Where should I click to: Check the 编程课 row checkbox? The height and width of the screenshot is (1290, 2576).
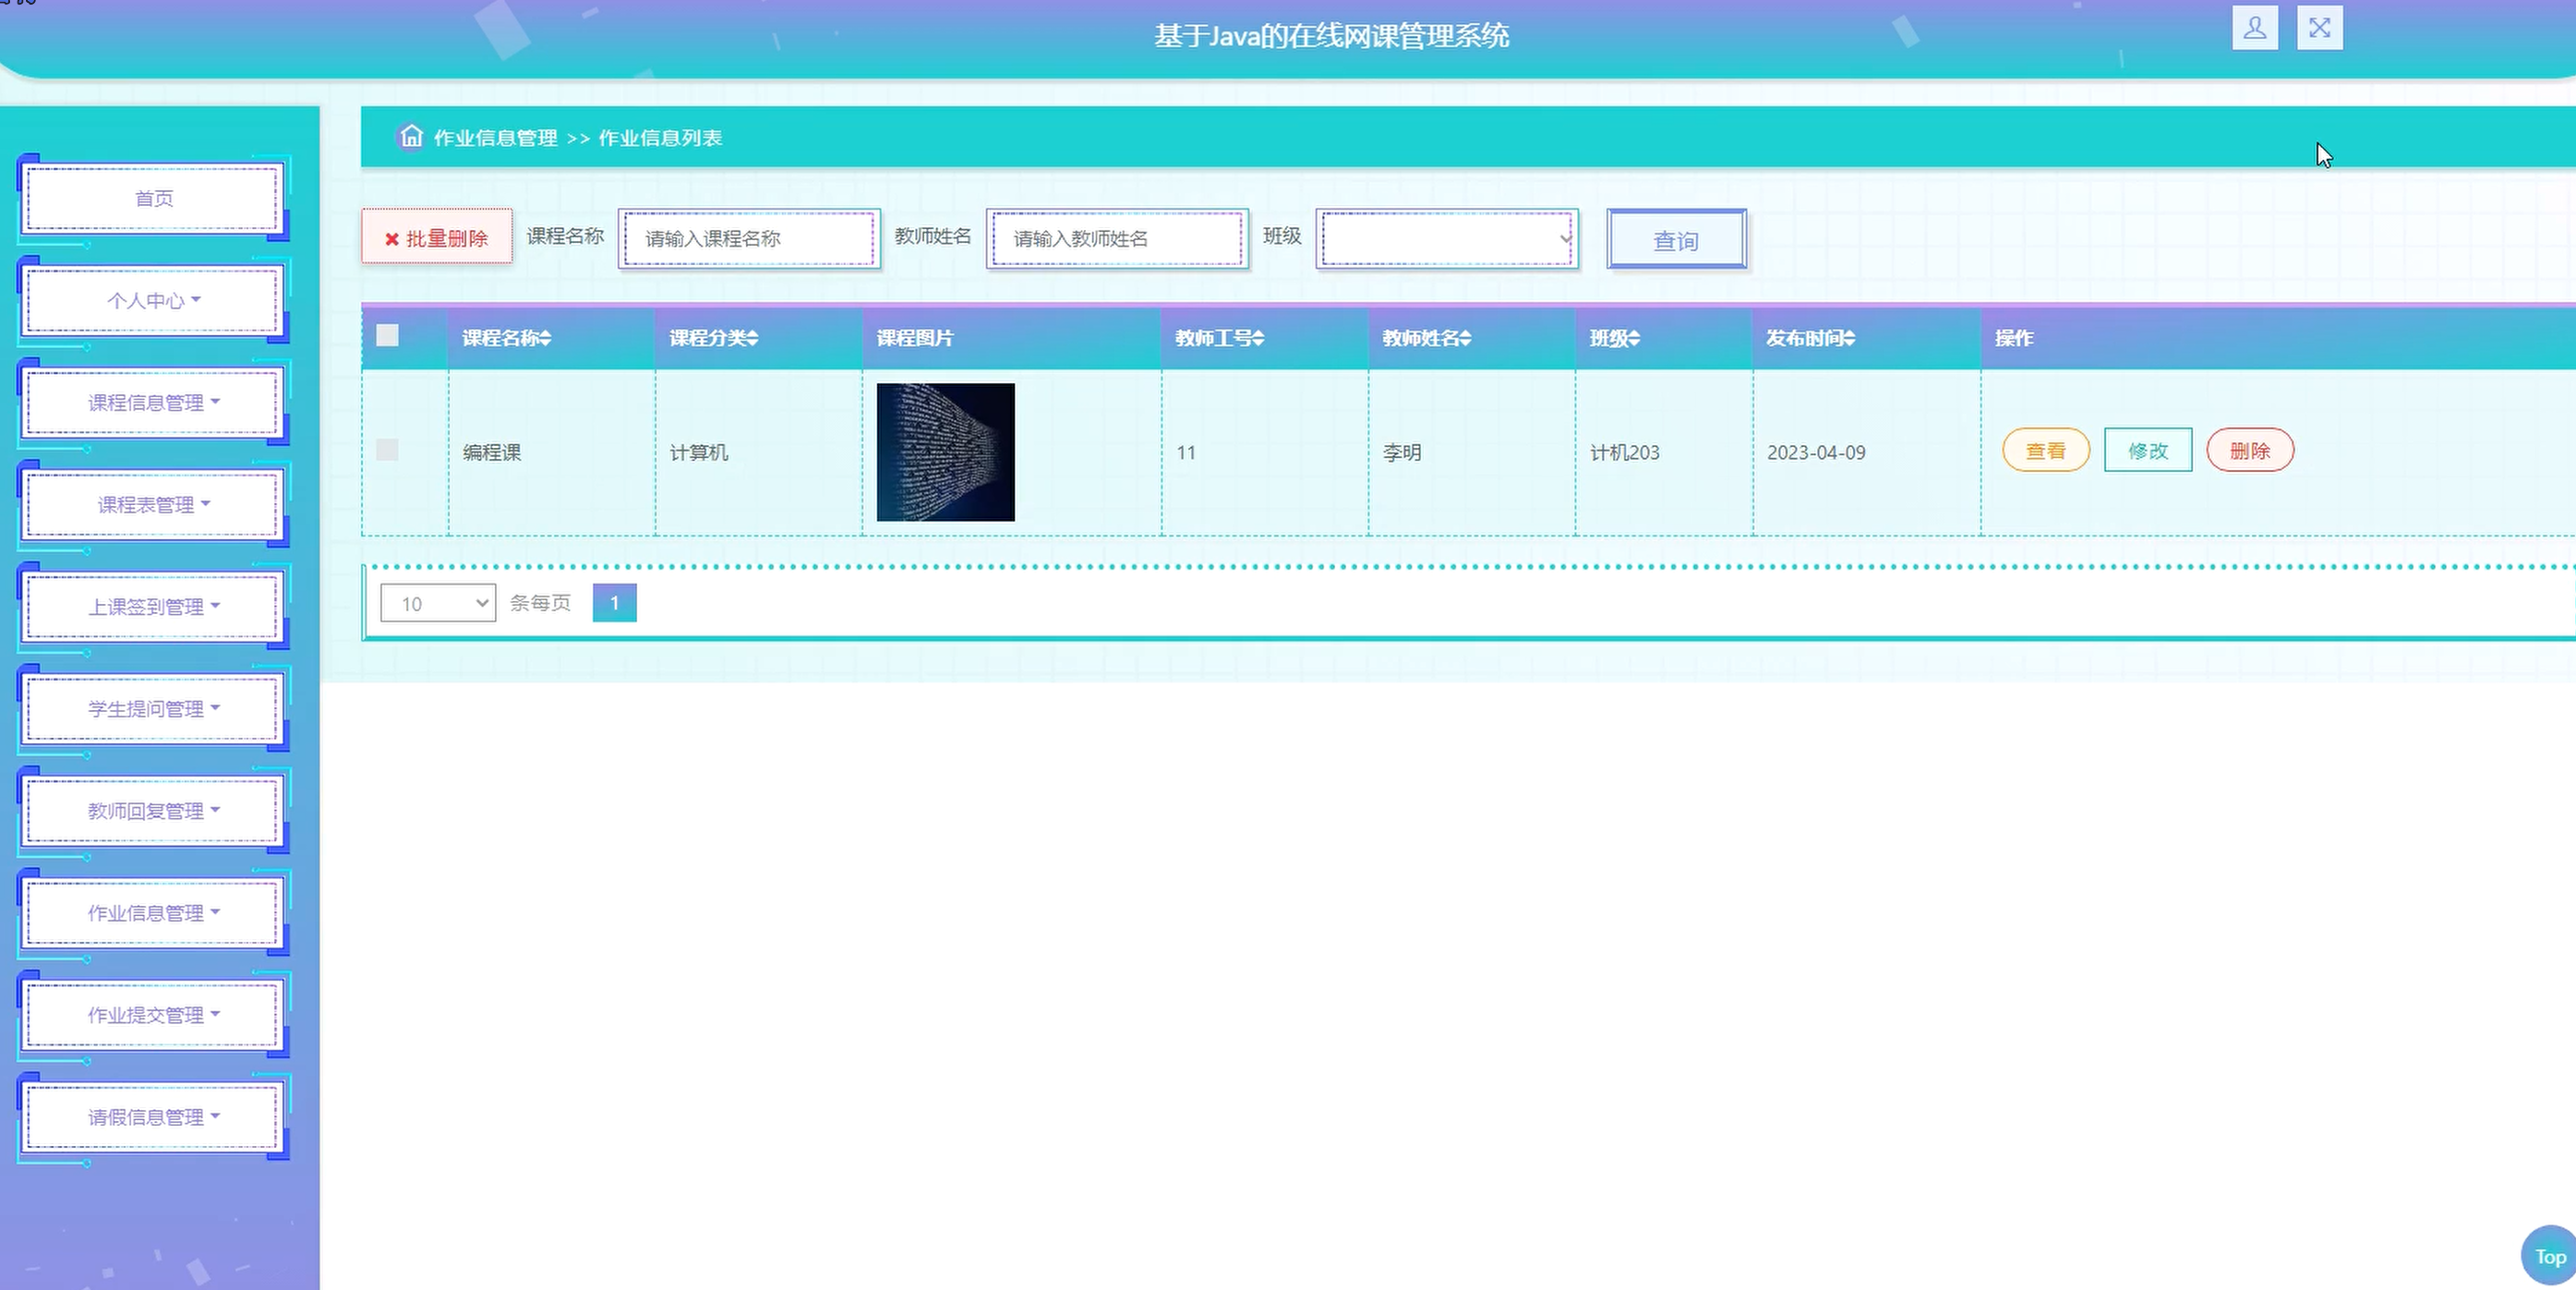click(387, 450)
